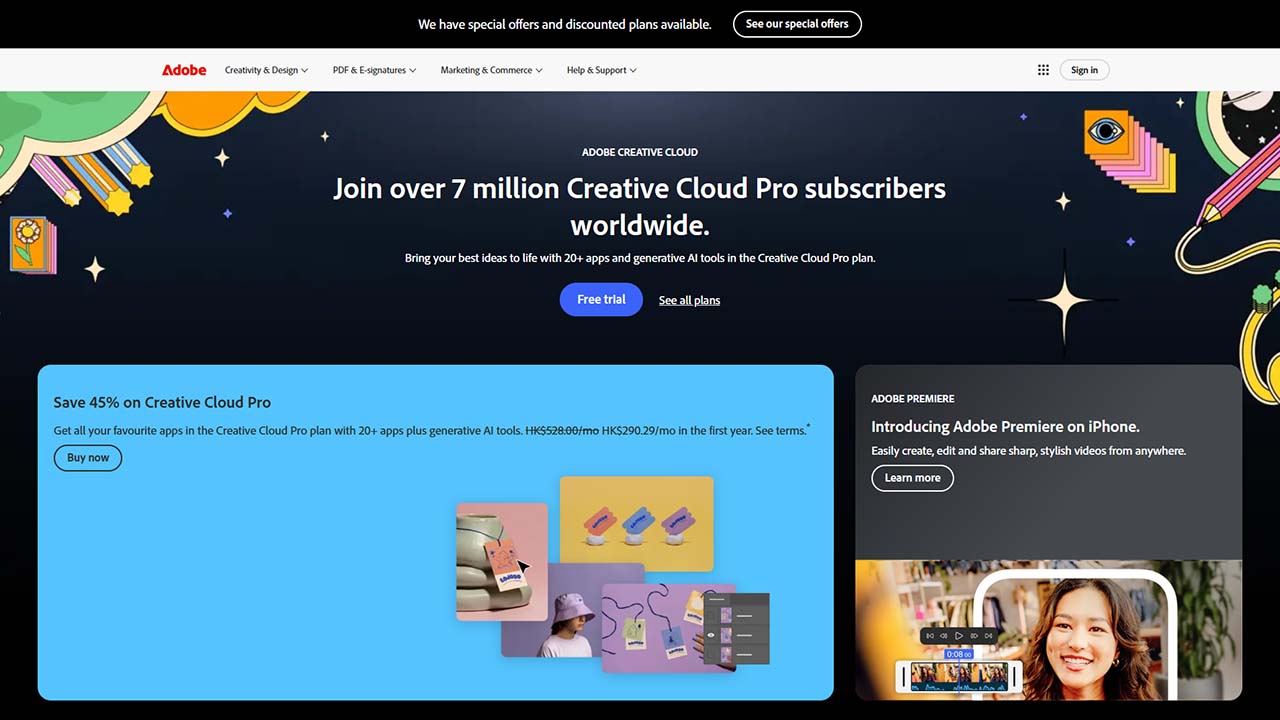Click the skip-forward icon in Premiere video controls

click(x=988, y=636)
